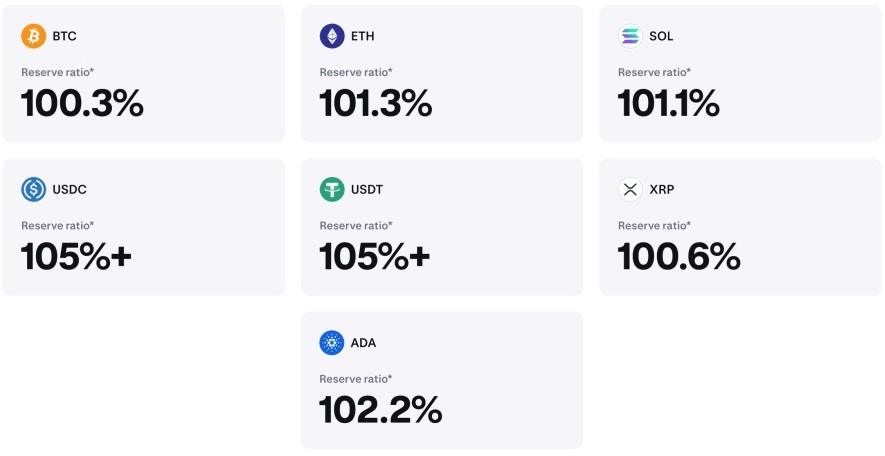Select the SOL ticker label
Image resolution: width=885 pixels, height=456 pixels.
[661, 36]
